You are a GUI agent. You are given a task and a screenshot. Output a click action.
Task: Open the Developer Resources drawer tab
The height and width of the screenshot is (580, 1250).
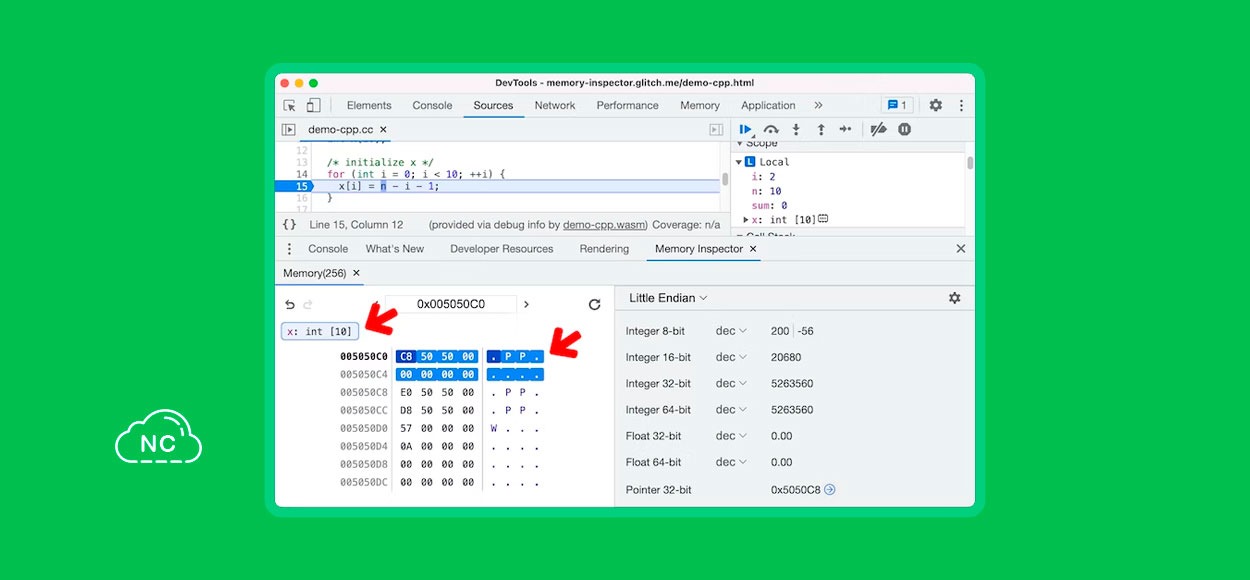coord(501,249)
